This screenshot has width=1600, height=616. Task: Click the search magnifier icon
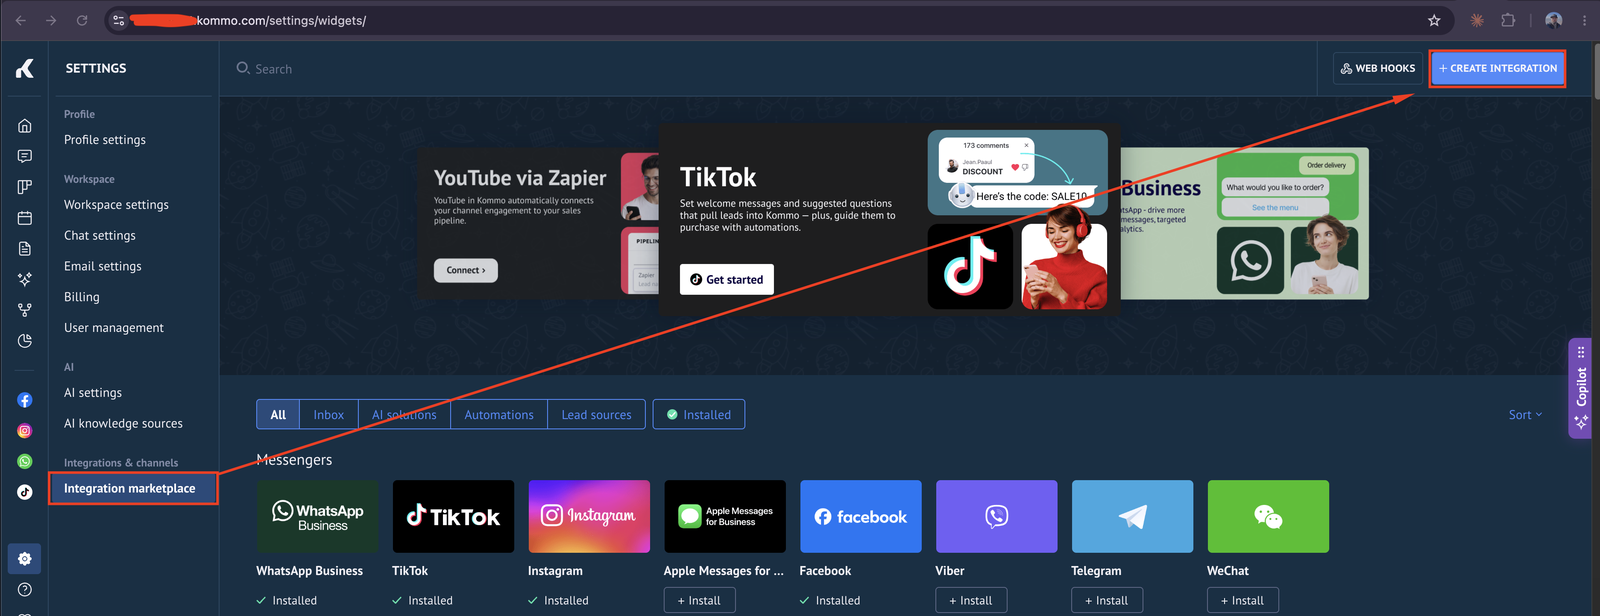click(243, 68)
